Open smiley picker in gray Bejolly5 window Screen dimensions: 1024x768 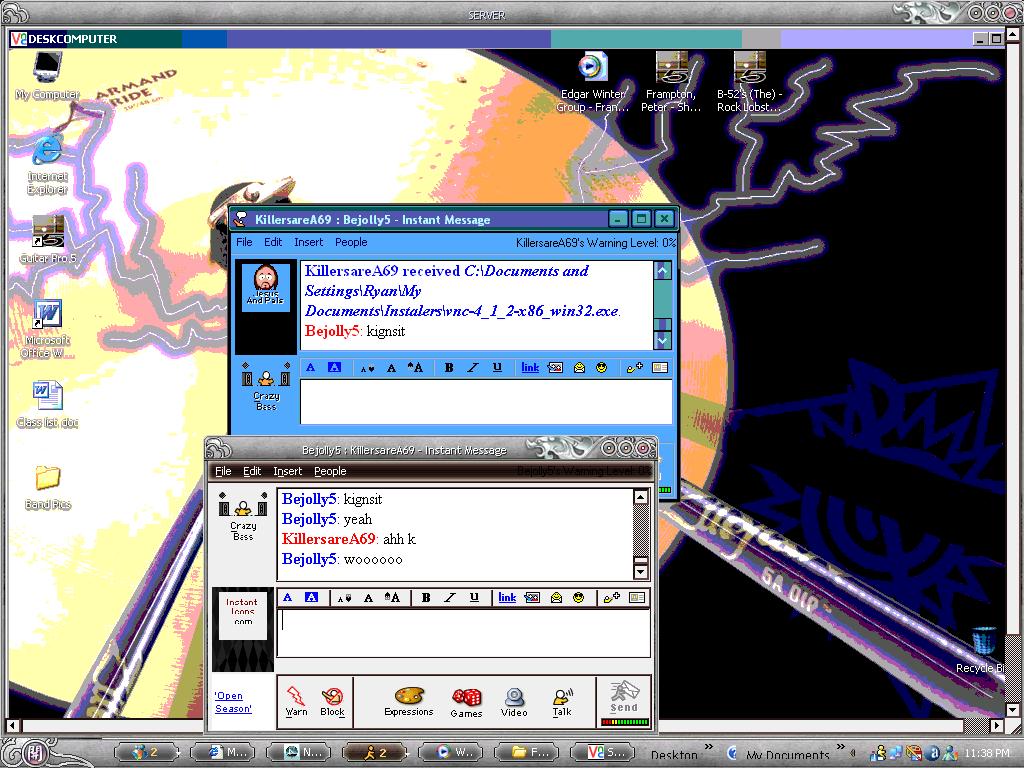[579, 598]
